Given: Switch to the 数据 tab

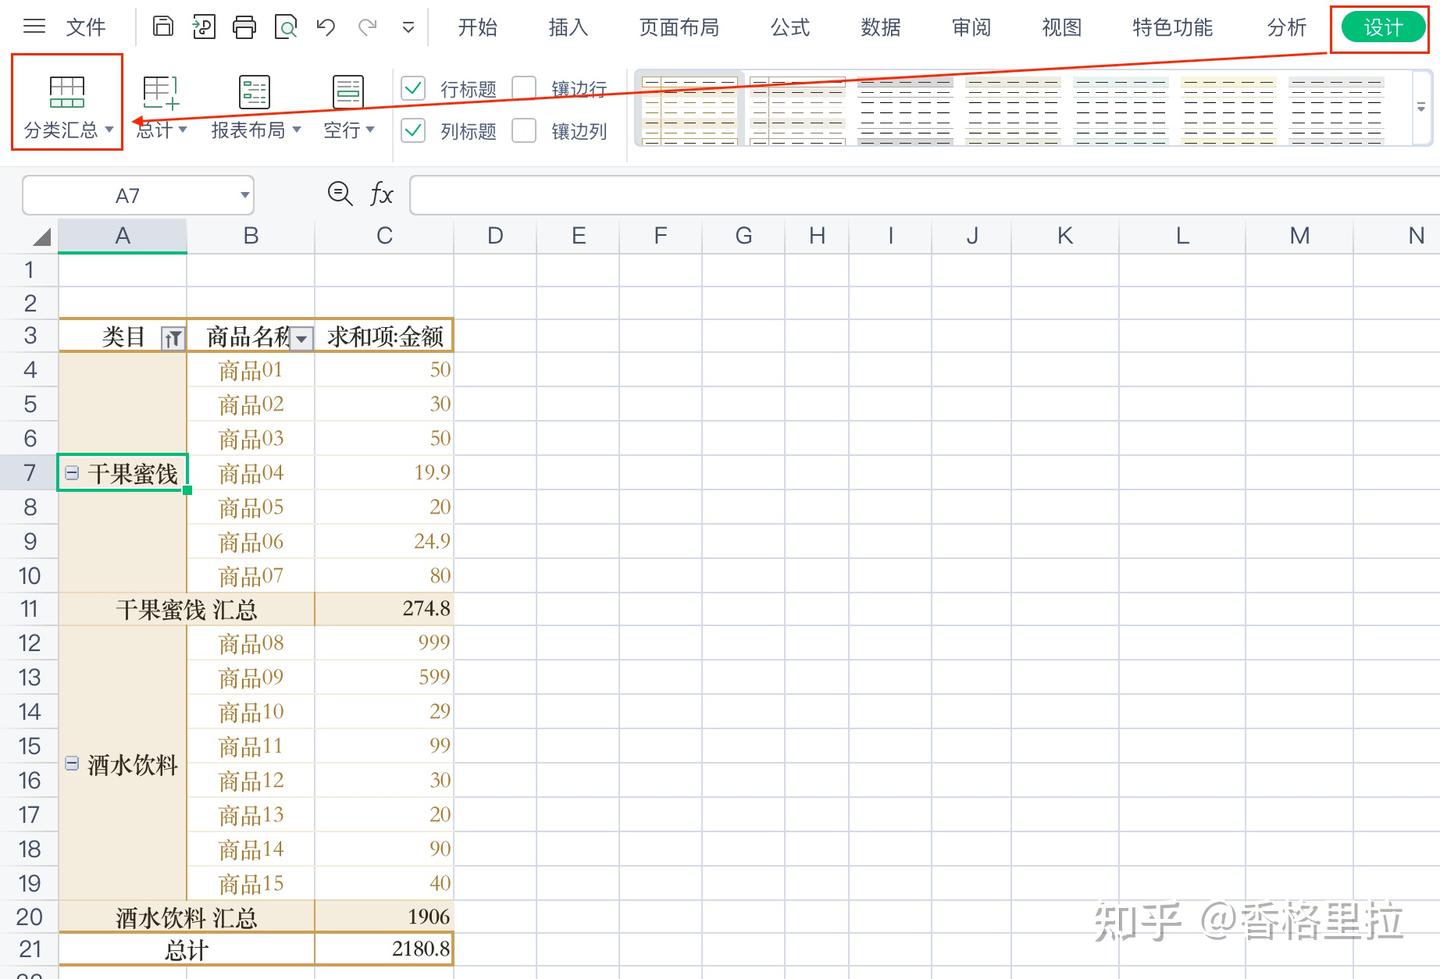Looking at the screenshot, I should click(x=880, y=27).
